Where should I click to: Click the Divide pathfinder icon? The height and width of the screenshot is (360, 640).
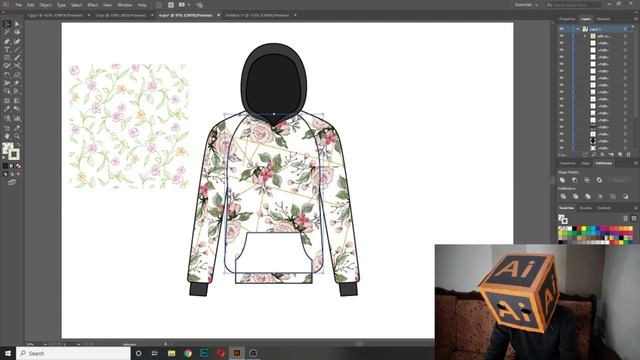pyautogui.click(x=563, y=196)
